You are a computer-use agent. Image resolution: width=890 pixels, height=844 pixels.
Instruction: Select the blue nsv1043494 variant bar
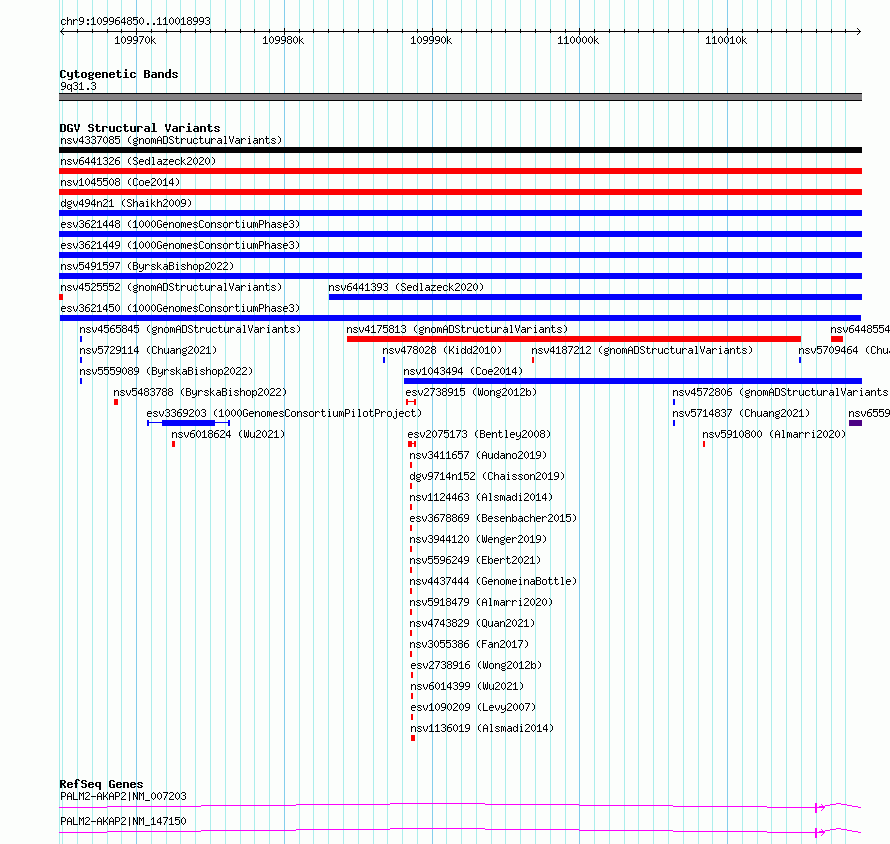633,381
